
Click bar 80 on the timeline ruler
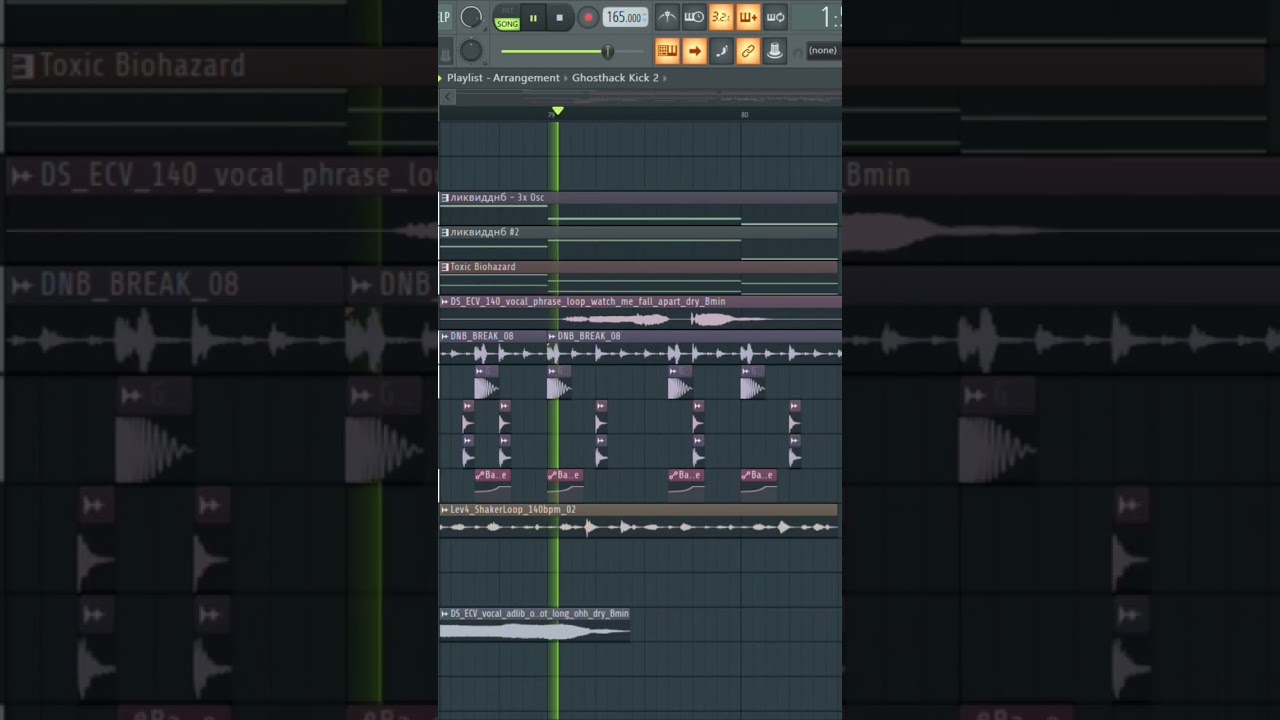(x=744, y=115)
